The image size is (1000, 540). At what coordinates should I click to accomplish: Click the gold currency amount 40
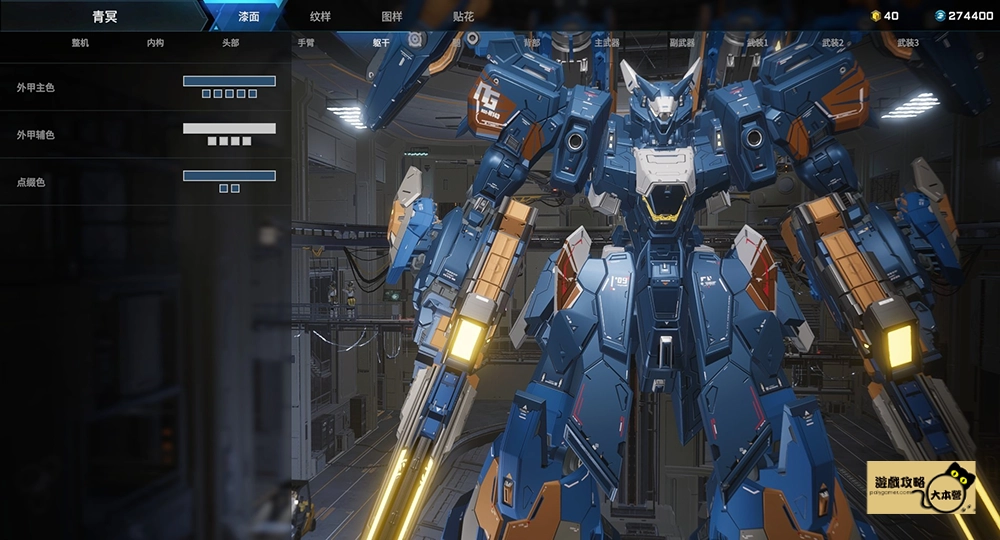[892, 16]
